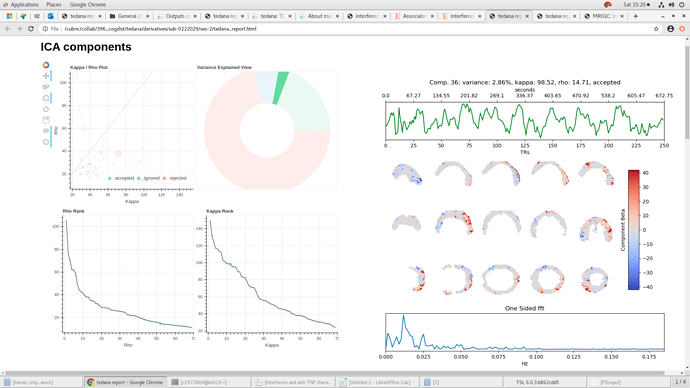690x388 pixels.
Task: Close the General tab
Action: pos(147,16)
